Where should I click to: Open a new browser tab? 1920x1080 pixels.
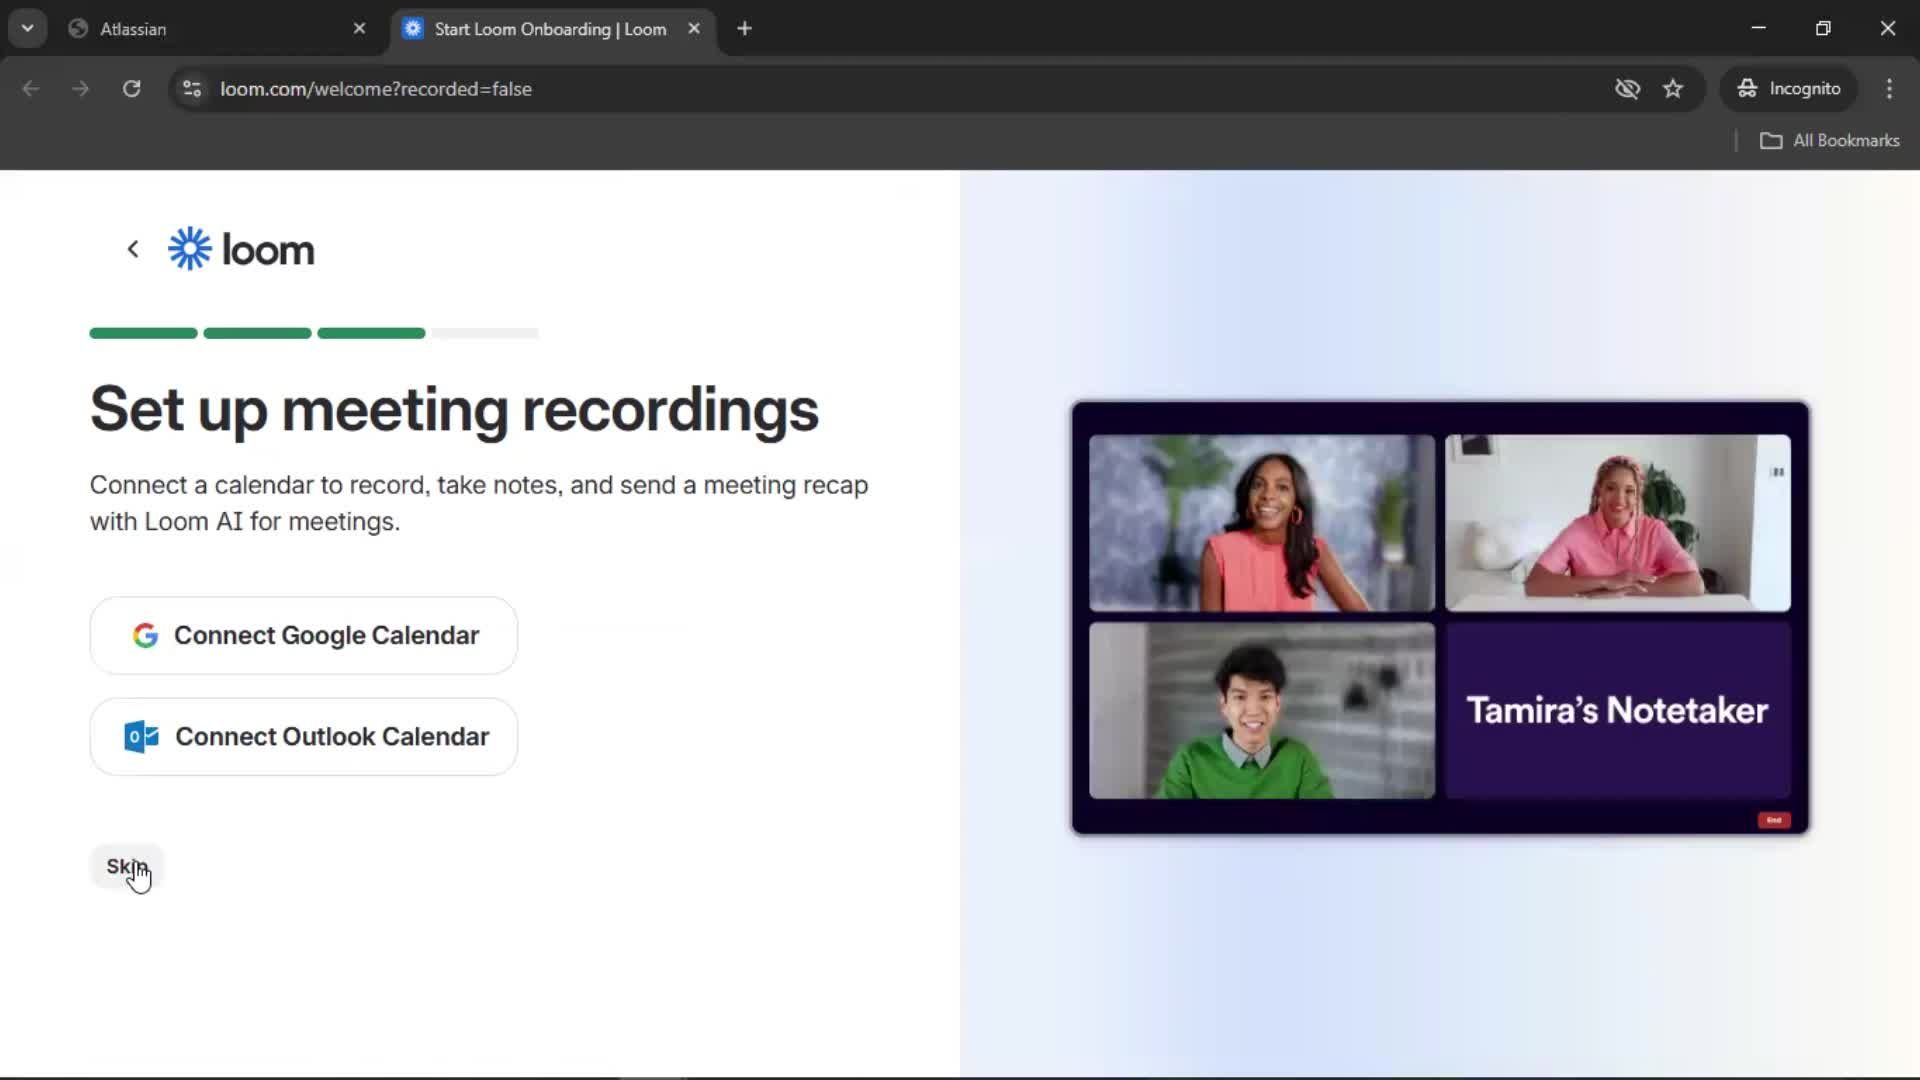coord(744,29)
